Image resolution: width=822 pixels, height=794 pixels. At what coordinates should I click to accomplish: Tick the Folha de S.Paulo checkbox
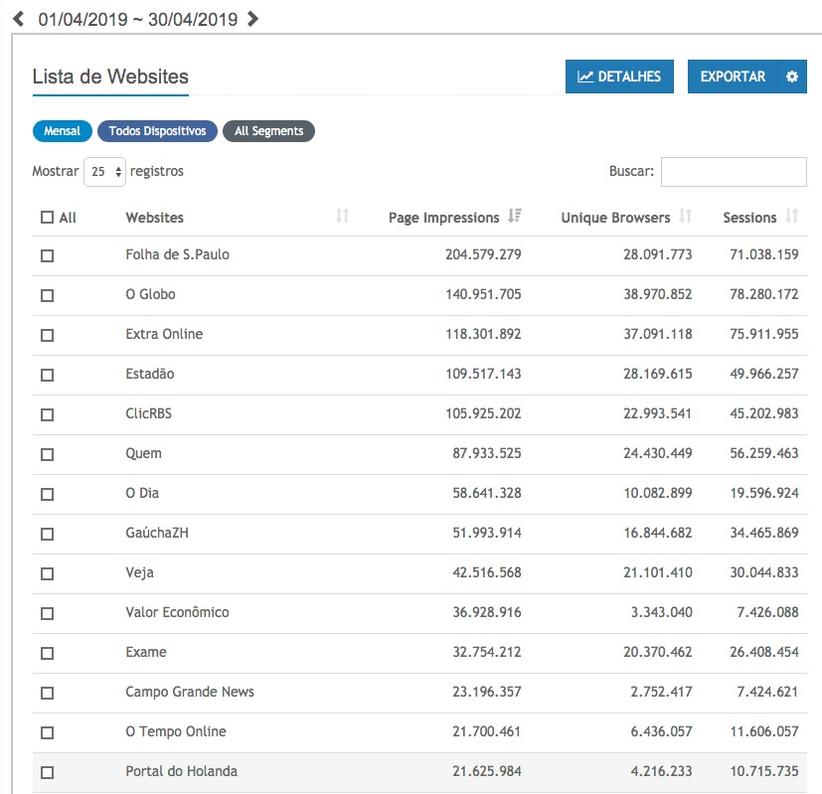pos(47,256)
